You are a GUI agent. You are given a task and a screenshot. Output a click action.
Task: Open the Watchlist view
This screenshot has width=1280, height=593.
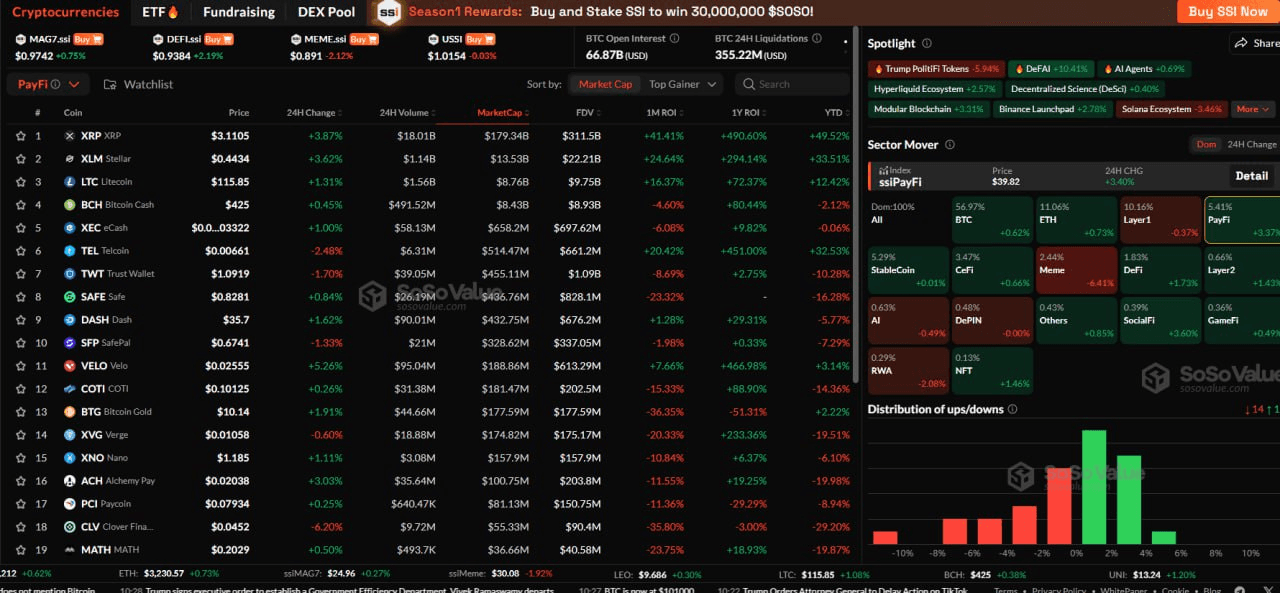138,85
